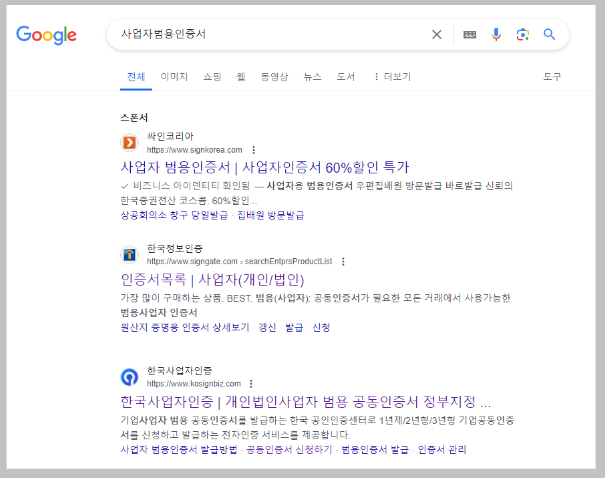
Task: Click the 한국사업자인증 site favicon
Action: pyautogui.click(x=130, y=377)
